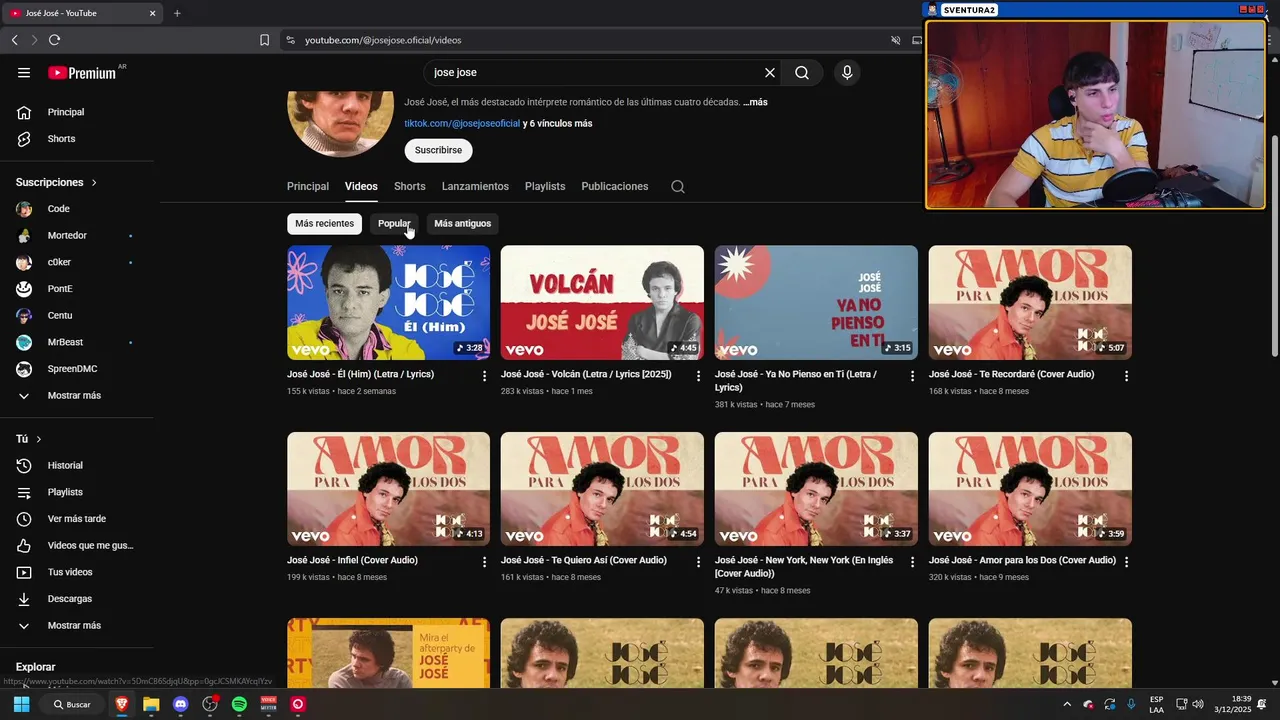The width and height of the screenshot is (1280, 720).
Task: Bookmark this page icon in address bar
Action: point(264,40)
